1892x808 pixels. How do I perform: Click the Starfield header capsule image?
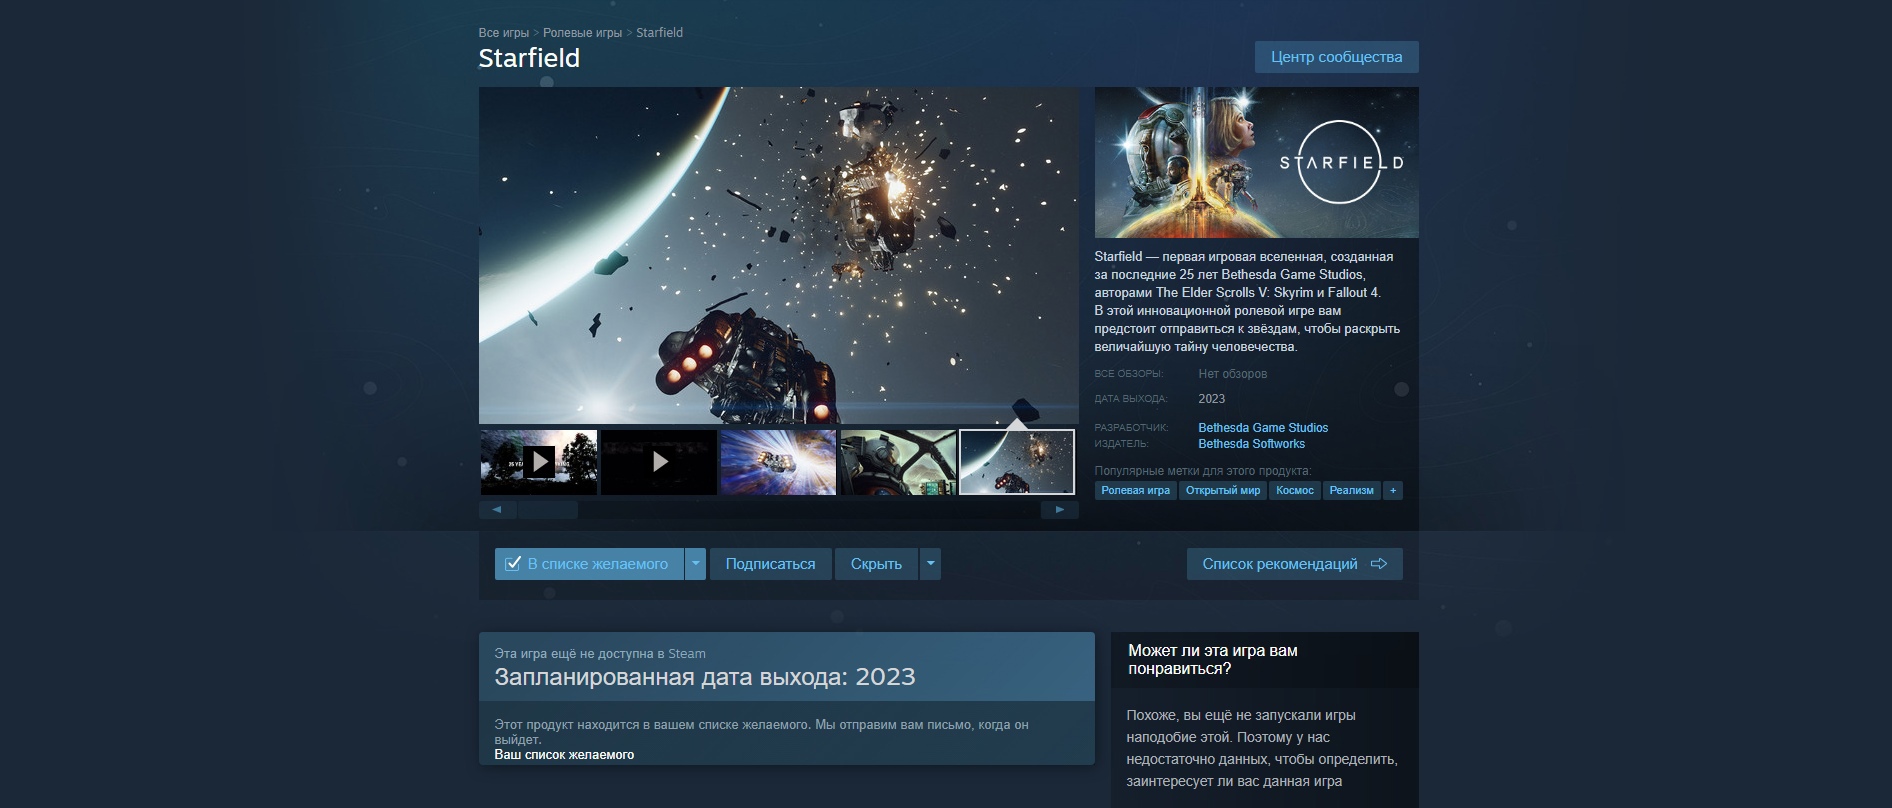point(1257,162)
